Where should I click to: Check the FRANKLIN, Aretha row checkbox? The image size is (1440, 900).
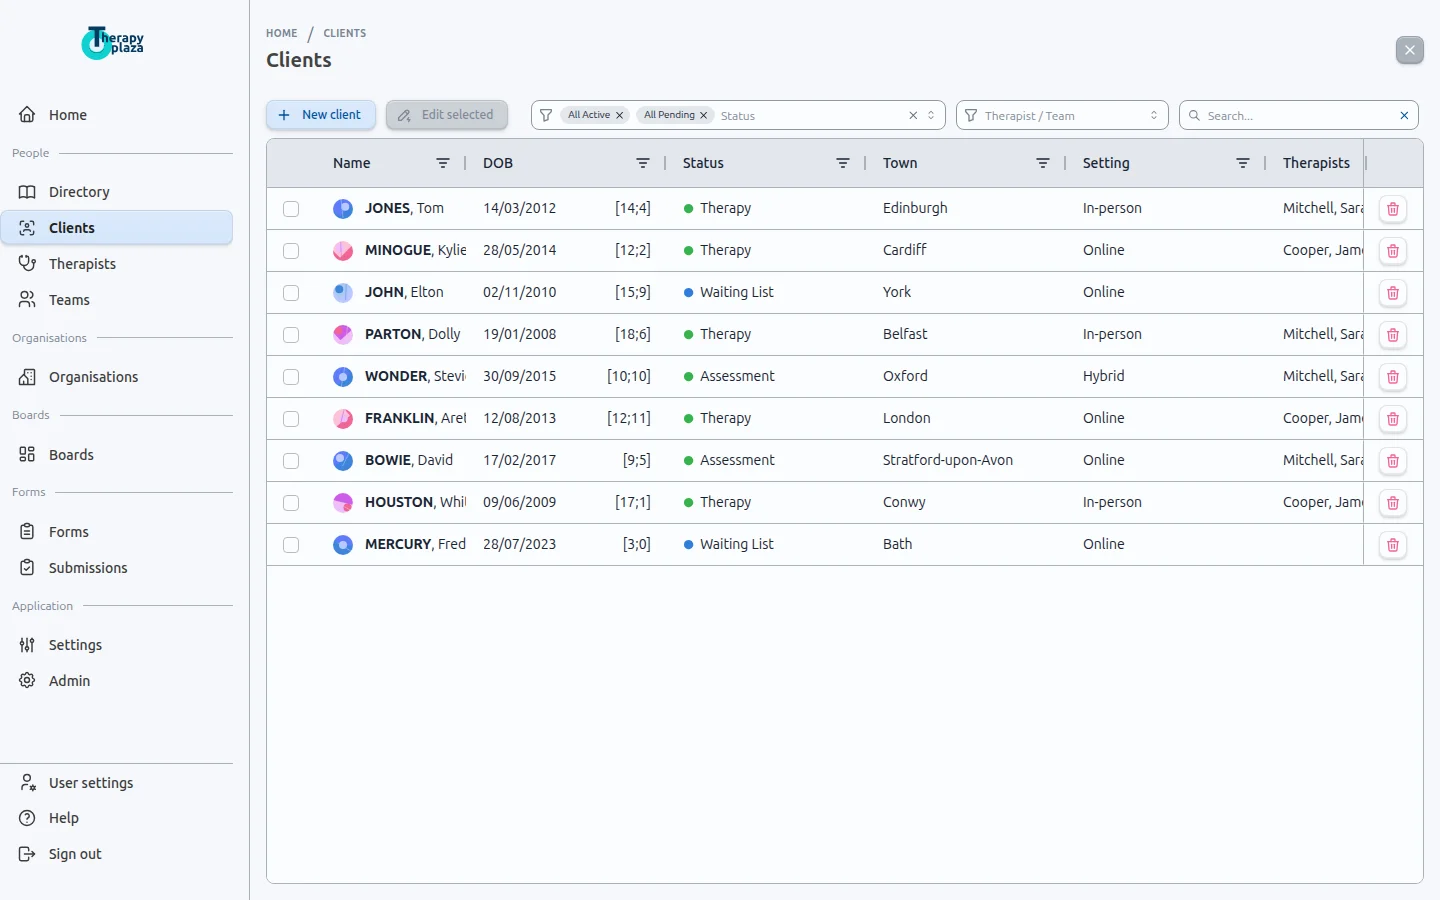tap(291, 419)
